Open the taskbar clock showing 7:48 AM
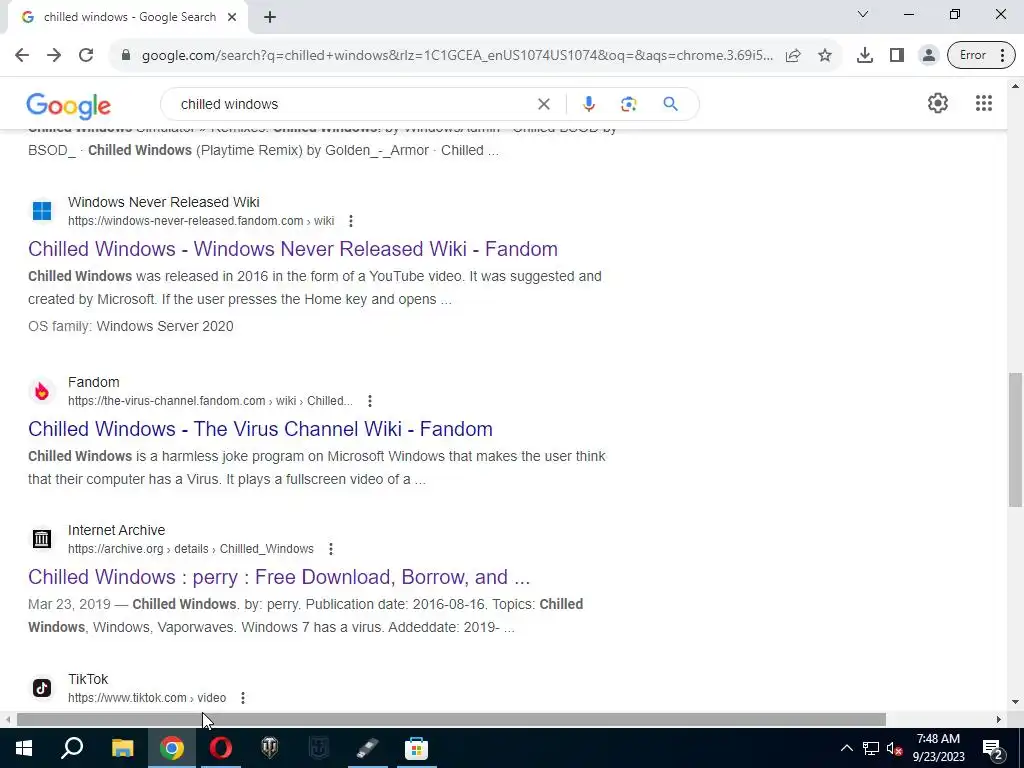This screenshot has height=768, width=1024. [938, 748]
